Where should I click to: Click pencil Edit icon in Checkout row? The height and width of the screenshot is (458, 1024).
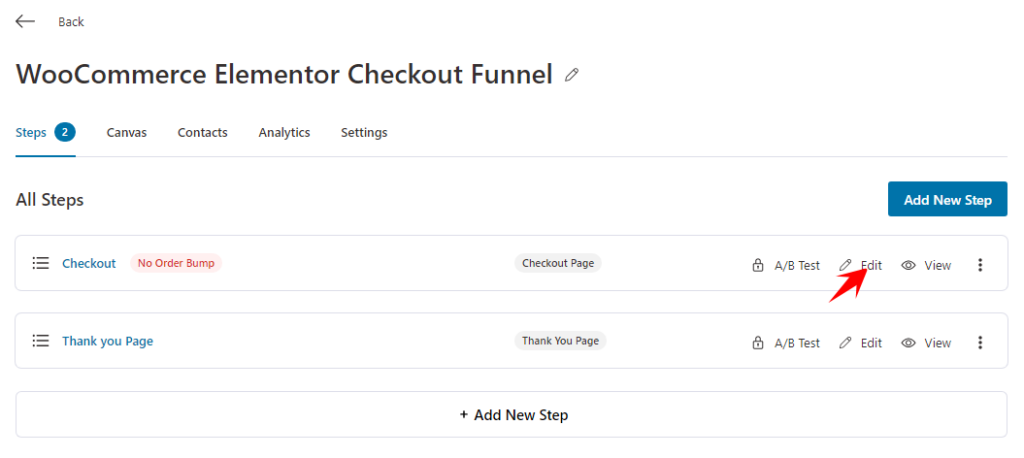(x=845, y=265)
